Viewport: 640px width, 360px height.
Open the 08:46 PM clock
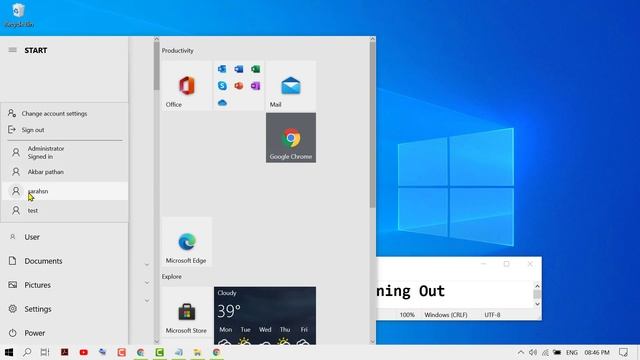tap(597, 352)
